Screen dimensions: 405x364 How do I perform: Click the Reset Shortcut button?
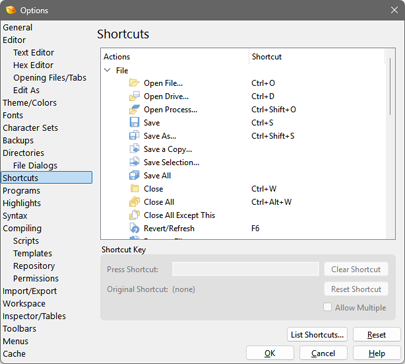pyautogui.click(x=356, y=289)
